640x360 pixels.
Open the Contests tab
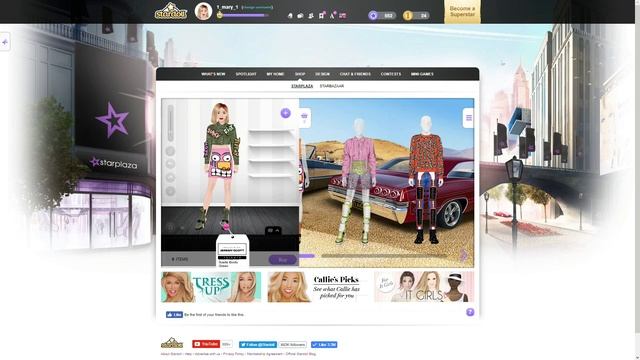coord(391,74)
